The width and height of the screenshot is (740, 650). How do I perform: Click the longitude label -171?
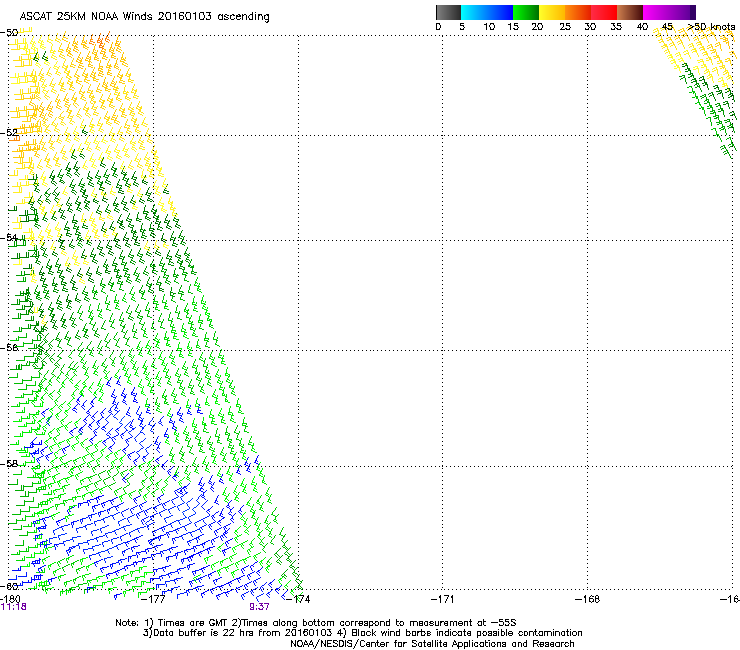tap(443, 599)
